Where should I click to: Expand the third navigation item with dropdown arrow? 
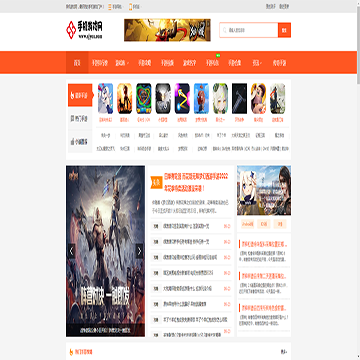122,63
